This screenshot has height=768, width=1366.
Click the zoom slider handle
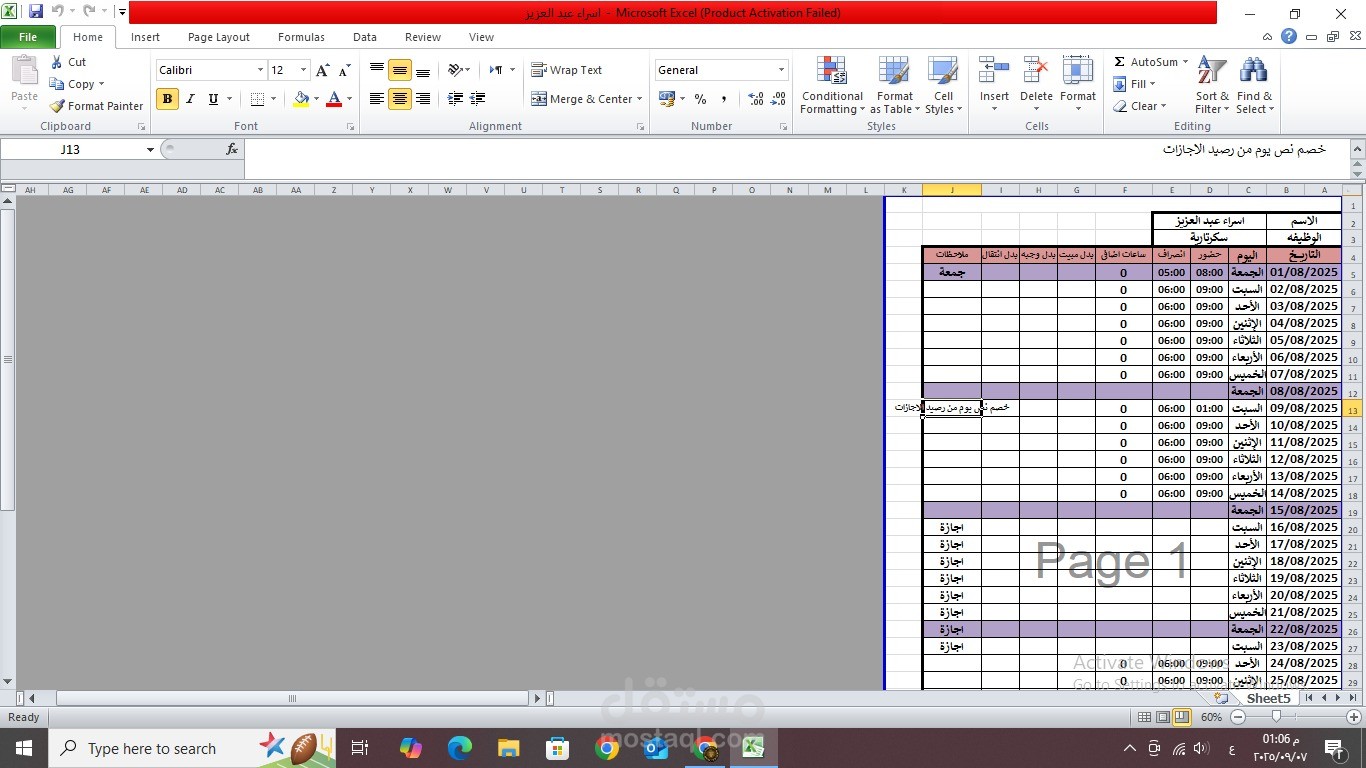click(1276, 717)
